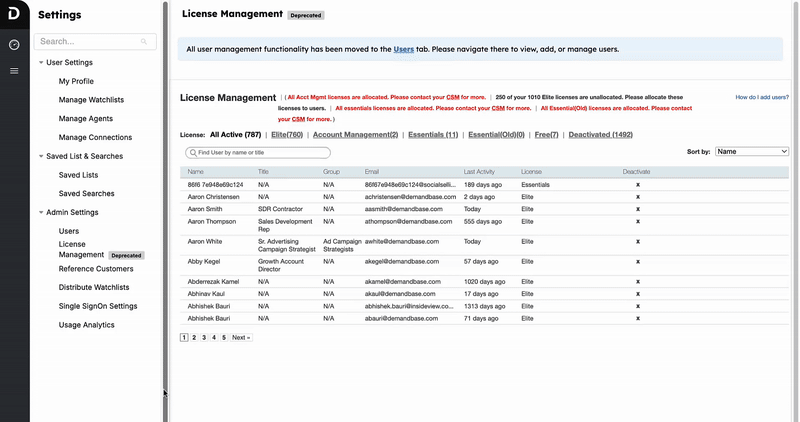This screenshot has height=422, width=800.
Task: Deactivate the abhishek.bauri@insideview user
Action: pos(638,306)
